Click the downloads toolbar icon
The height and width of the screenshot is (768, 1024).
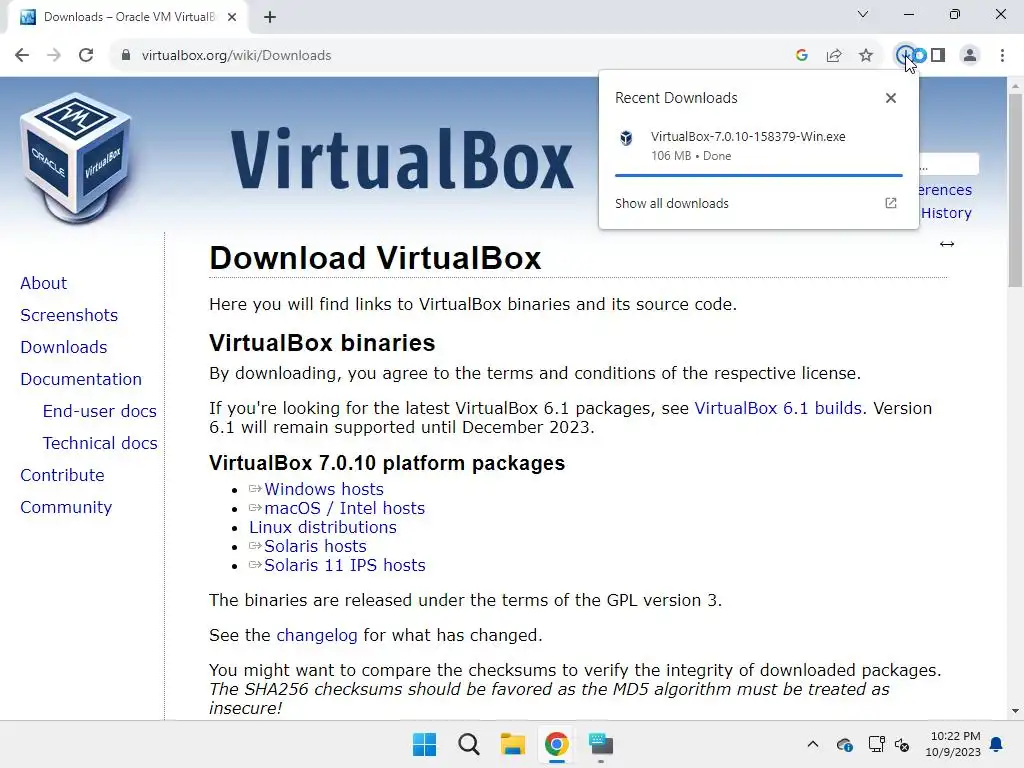(x=904, y=56)
